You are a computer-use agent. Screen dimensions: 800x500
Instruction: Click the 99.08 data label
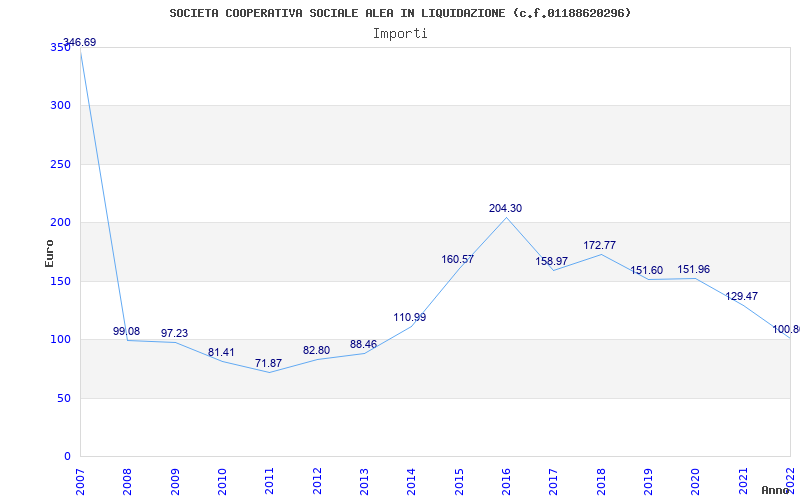pos(127,331)
